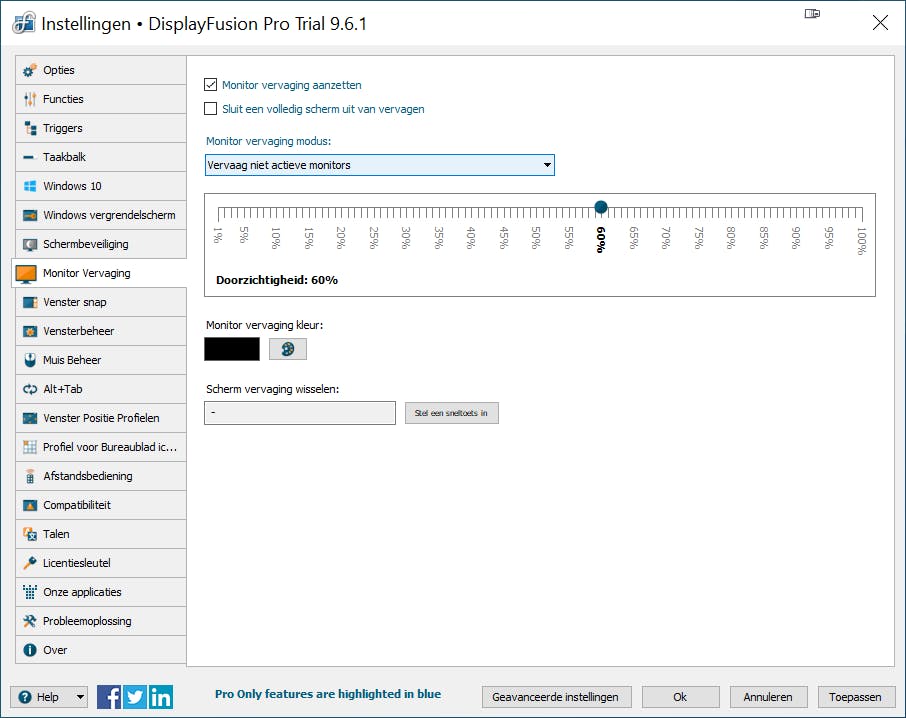Open Onze applicaties dots icon

pos(29,592)
